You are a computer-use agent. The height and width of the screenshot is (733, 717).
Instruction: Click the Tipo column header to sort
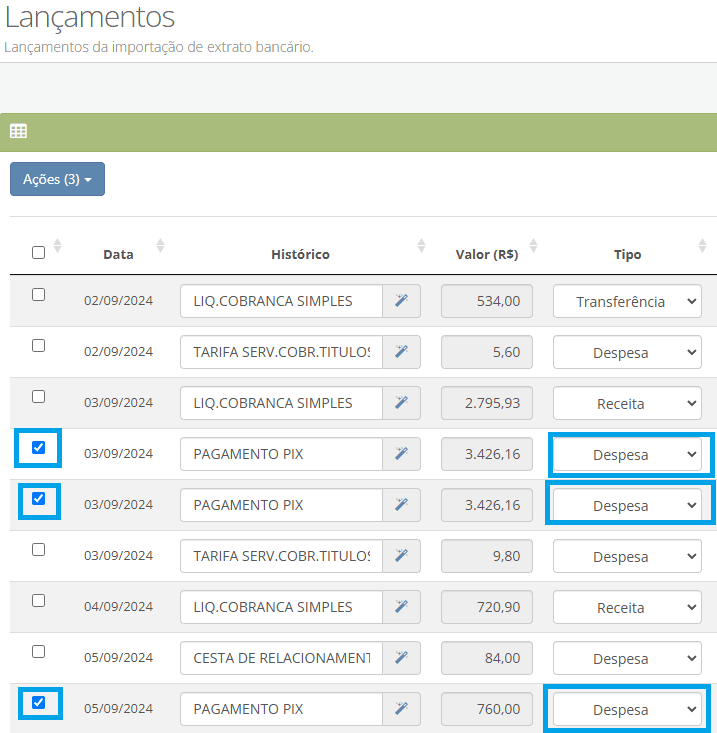point(627,254)
